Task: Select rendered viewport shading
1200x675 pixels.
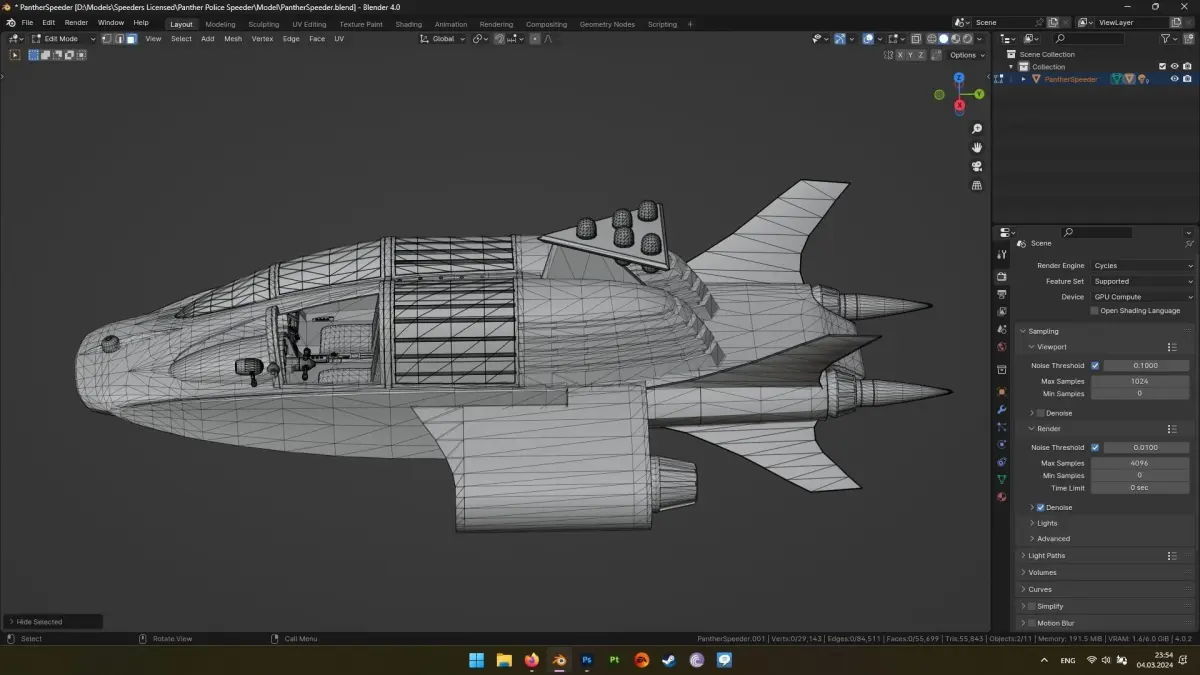Action: click(967, 39)
